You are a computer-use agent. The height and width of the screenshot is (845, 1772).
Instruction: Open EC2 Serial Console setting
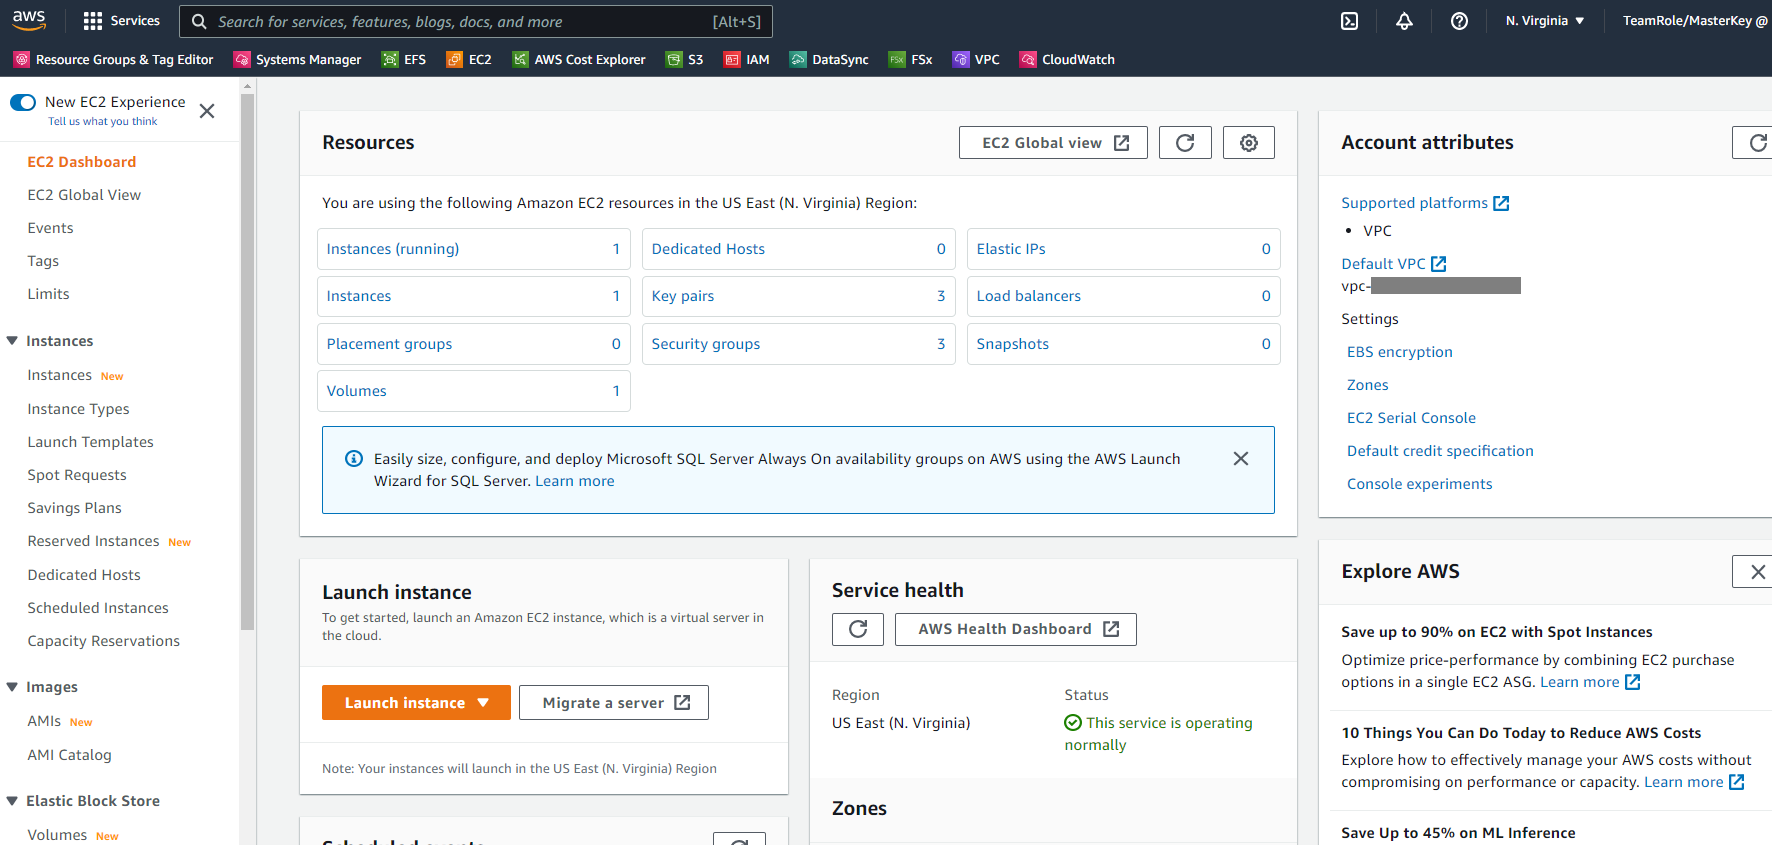[x=1411, y=418]
